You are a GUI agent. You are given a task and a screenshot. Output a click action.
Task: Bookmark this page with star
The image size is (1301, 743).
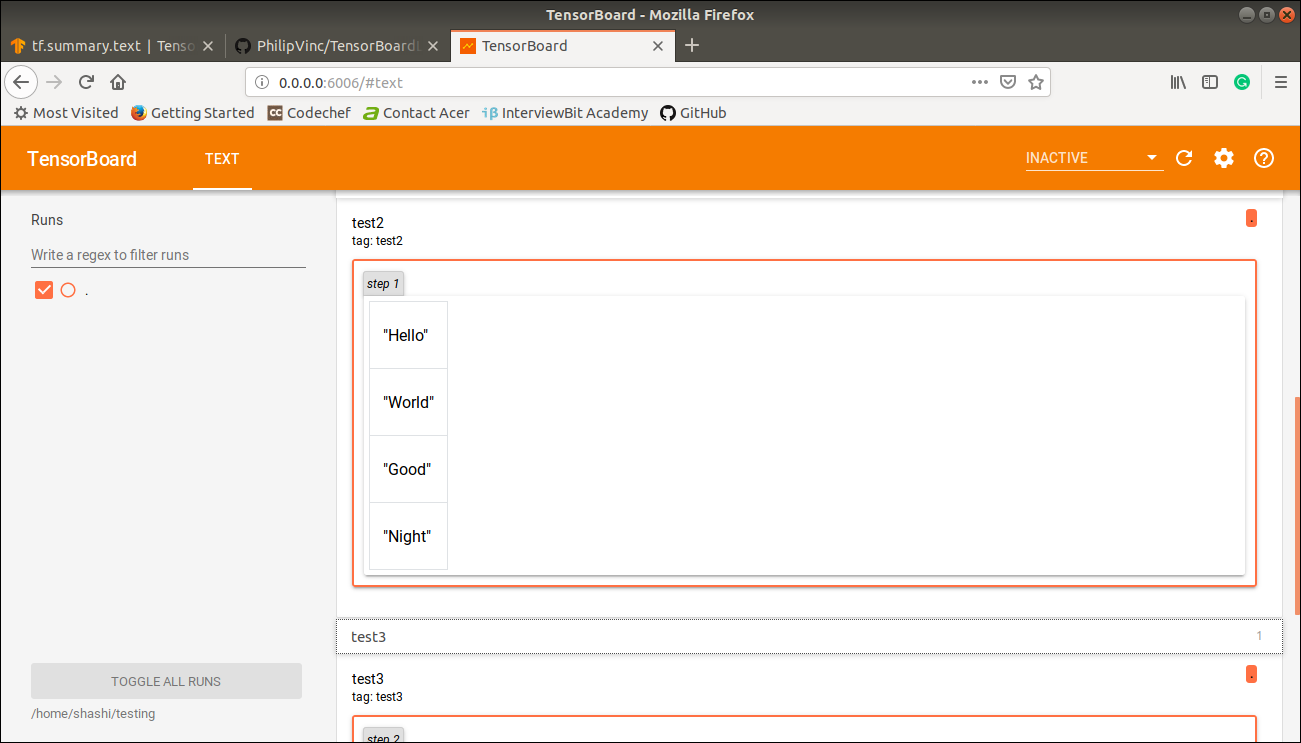point(1036,82)
